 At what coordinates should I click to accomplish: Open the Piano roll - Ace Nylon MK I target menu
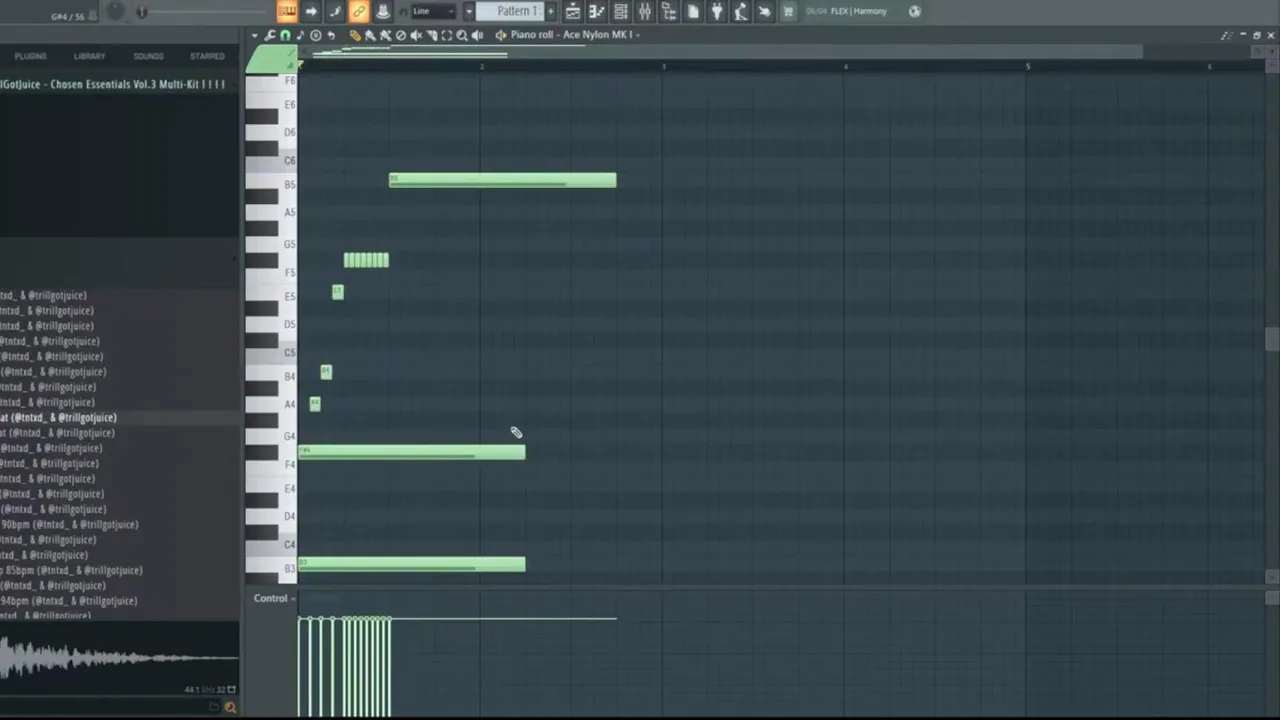[574, 35]
